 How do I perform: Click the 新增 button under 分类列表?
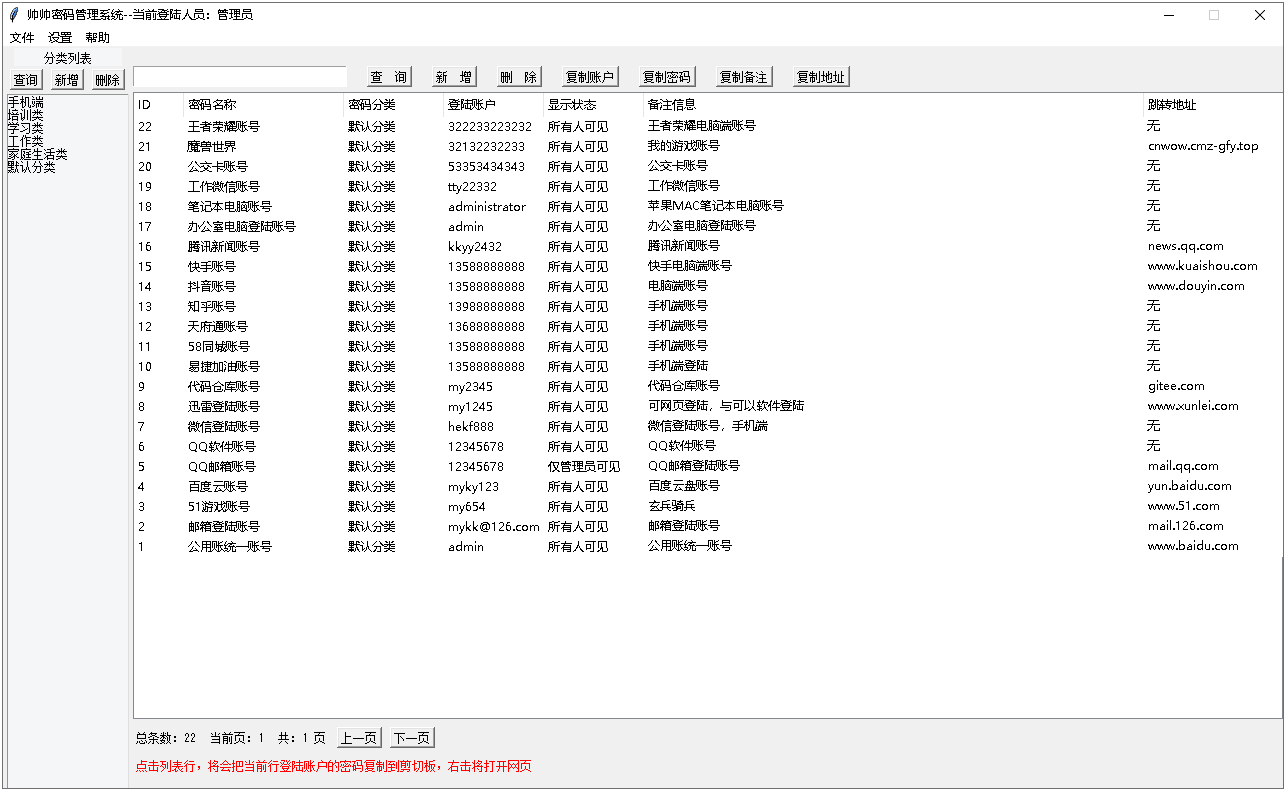67,80
